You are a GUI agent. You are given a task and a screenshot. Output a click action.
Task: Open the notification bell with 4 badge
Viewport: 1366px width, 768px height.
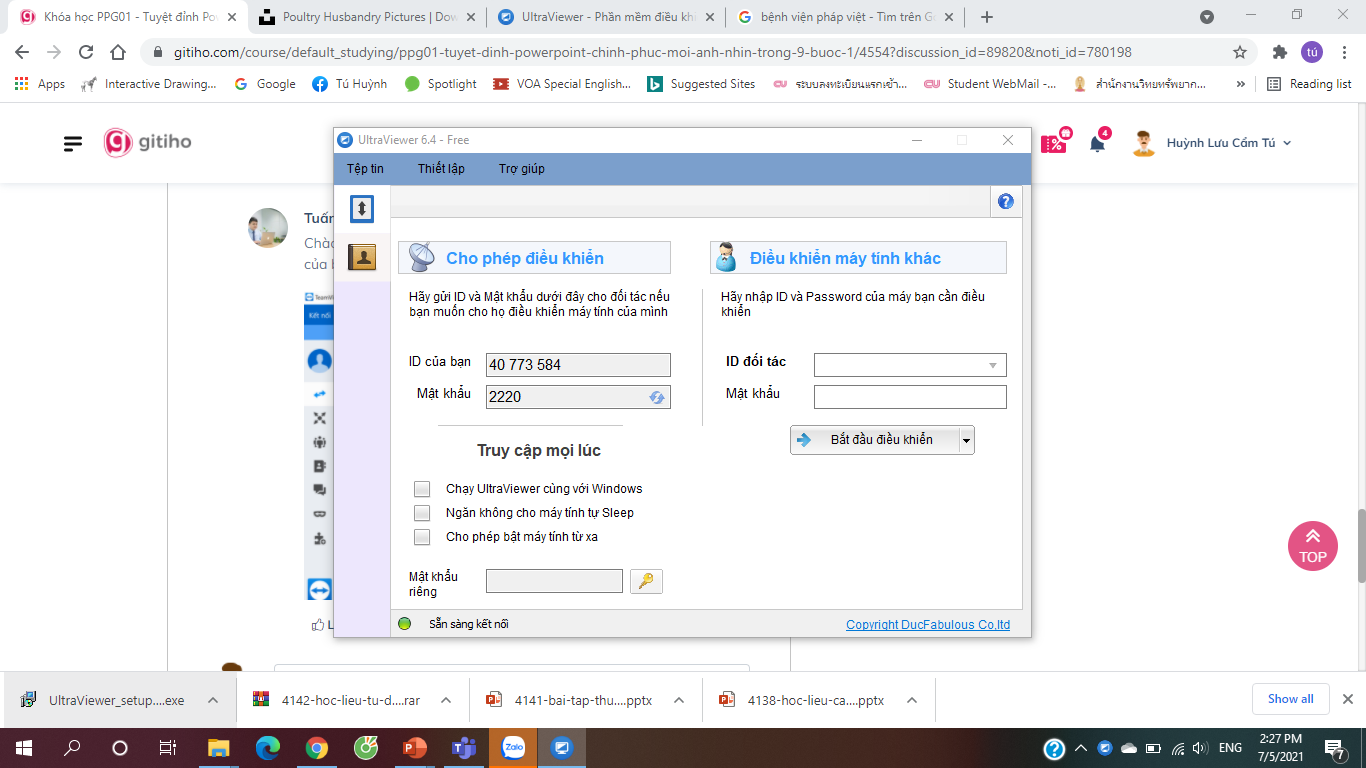tap(1097, 142)
